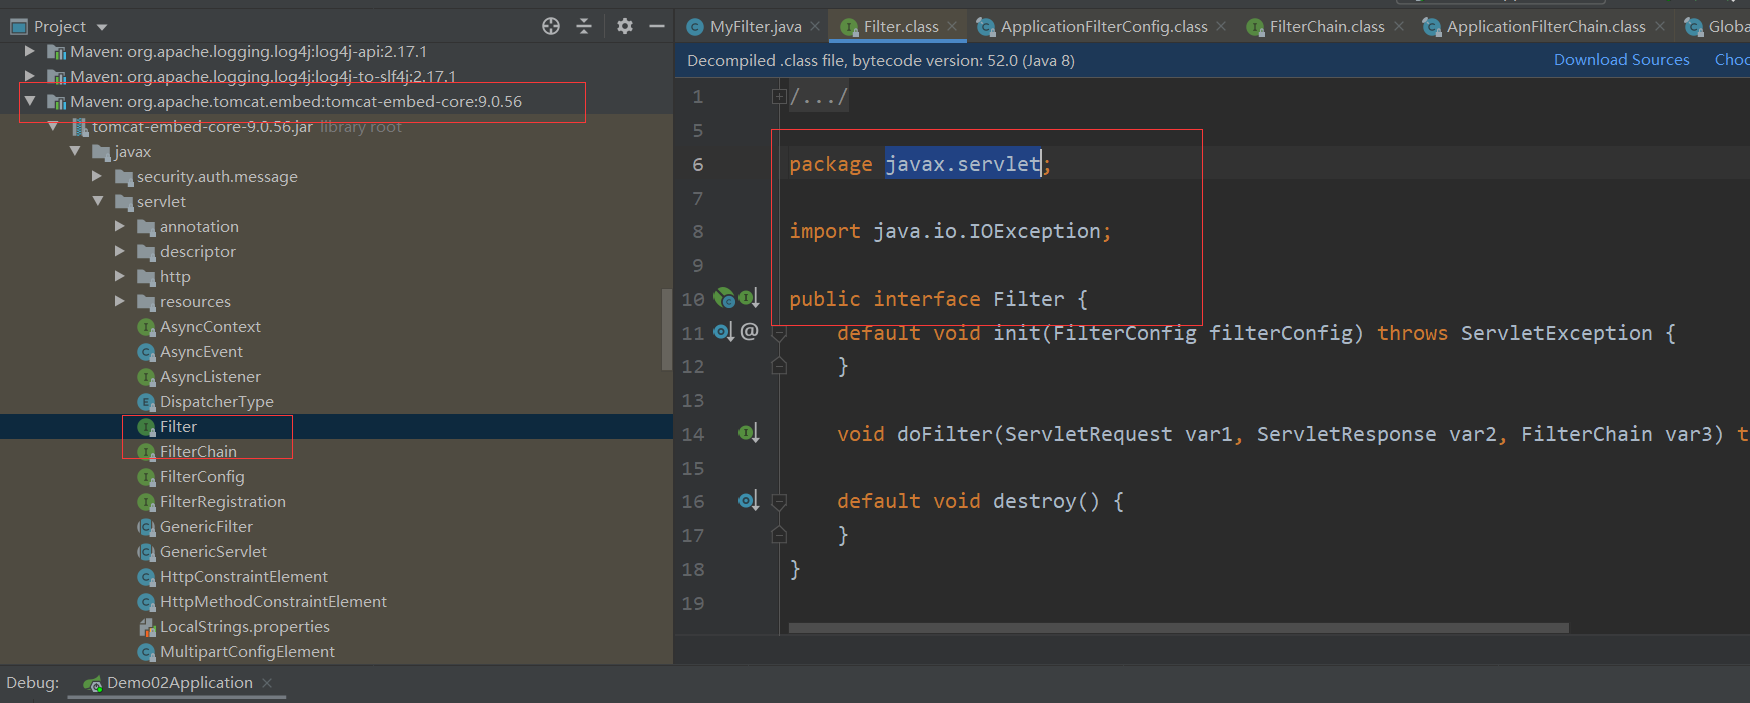Click the Download Sources link
This screenshot has height=703, width=1750.
click(1621, 60)
